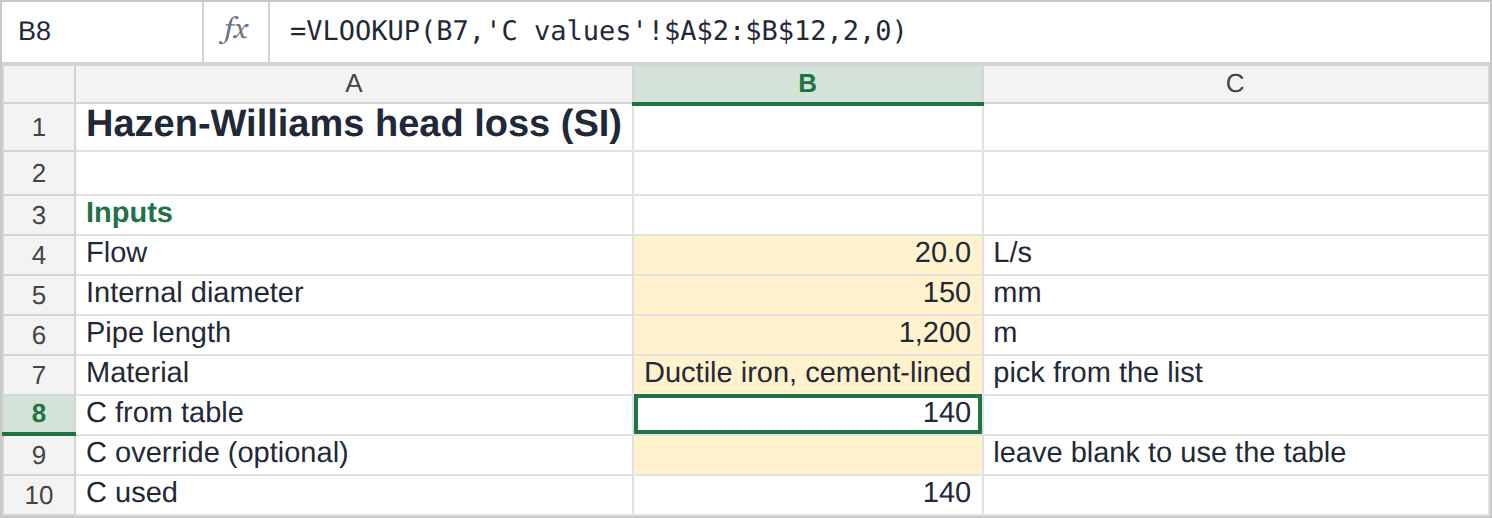
Task: Select column C header
Action: pyautogui.click(x=1235, y=84)
